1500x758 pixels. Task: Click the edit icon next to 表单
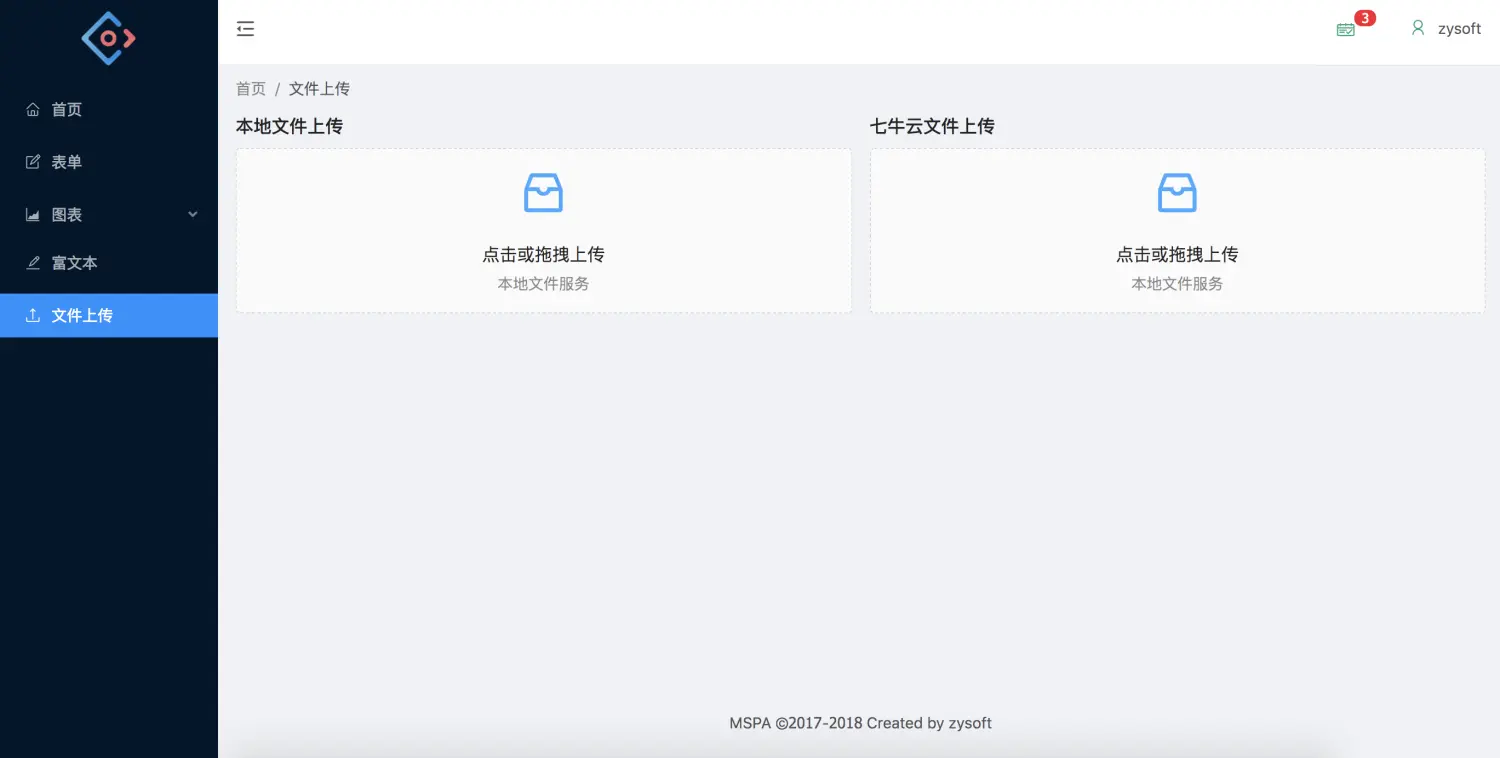tap(33, 162)
